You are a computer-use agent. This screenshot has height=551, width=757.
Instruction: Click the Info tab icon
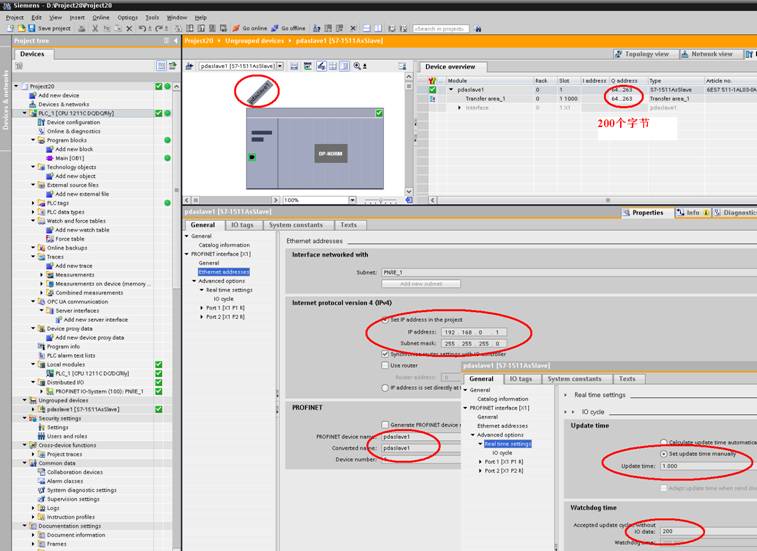coord(681,212)
